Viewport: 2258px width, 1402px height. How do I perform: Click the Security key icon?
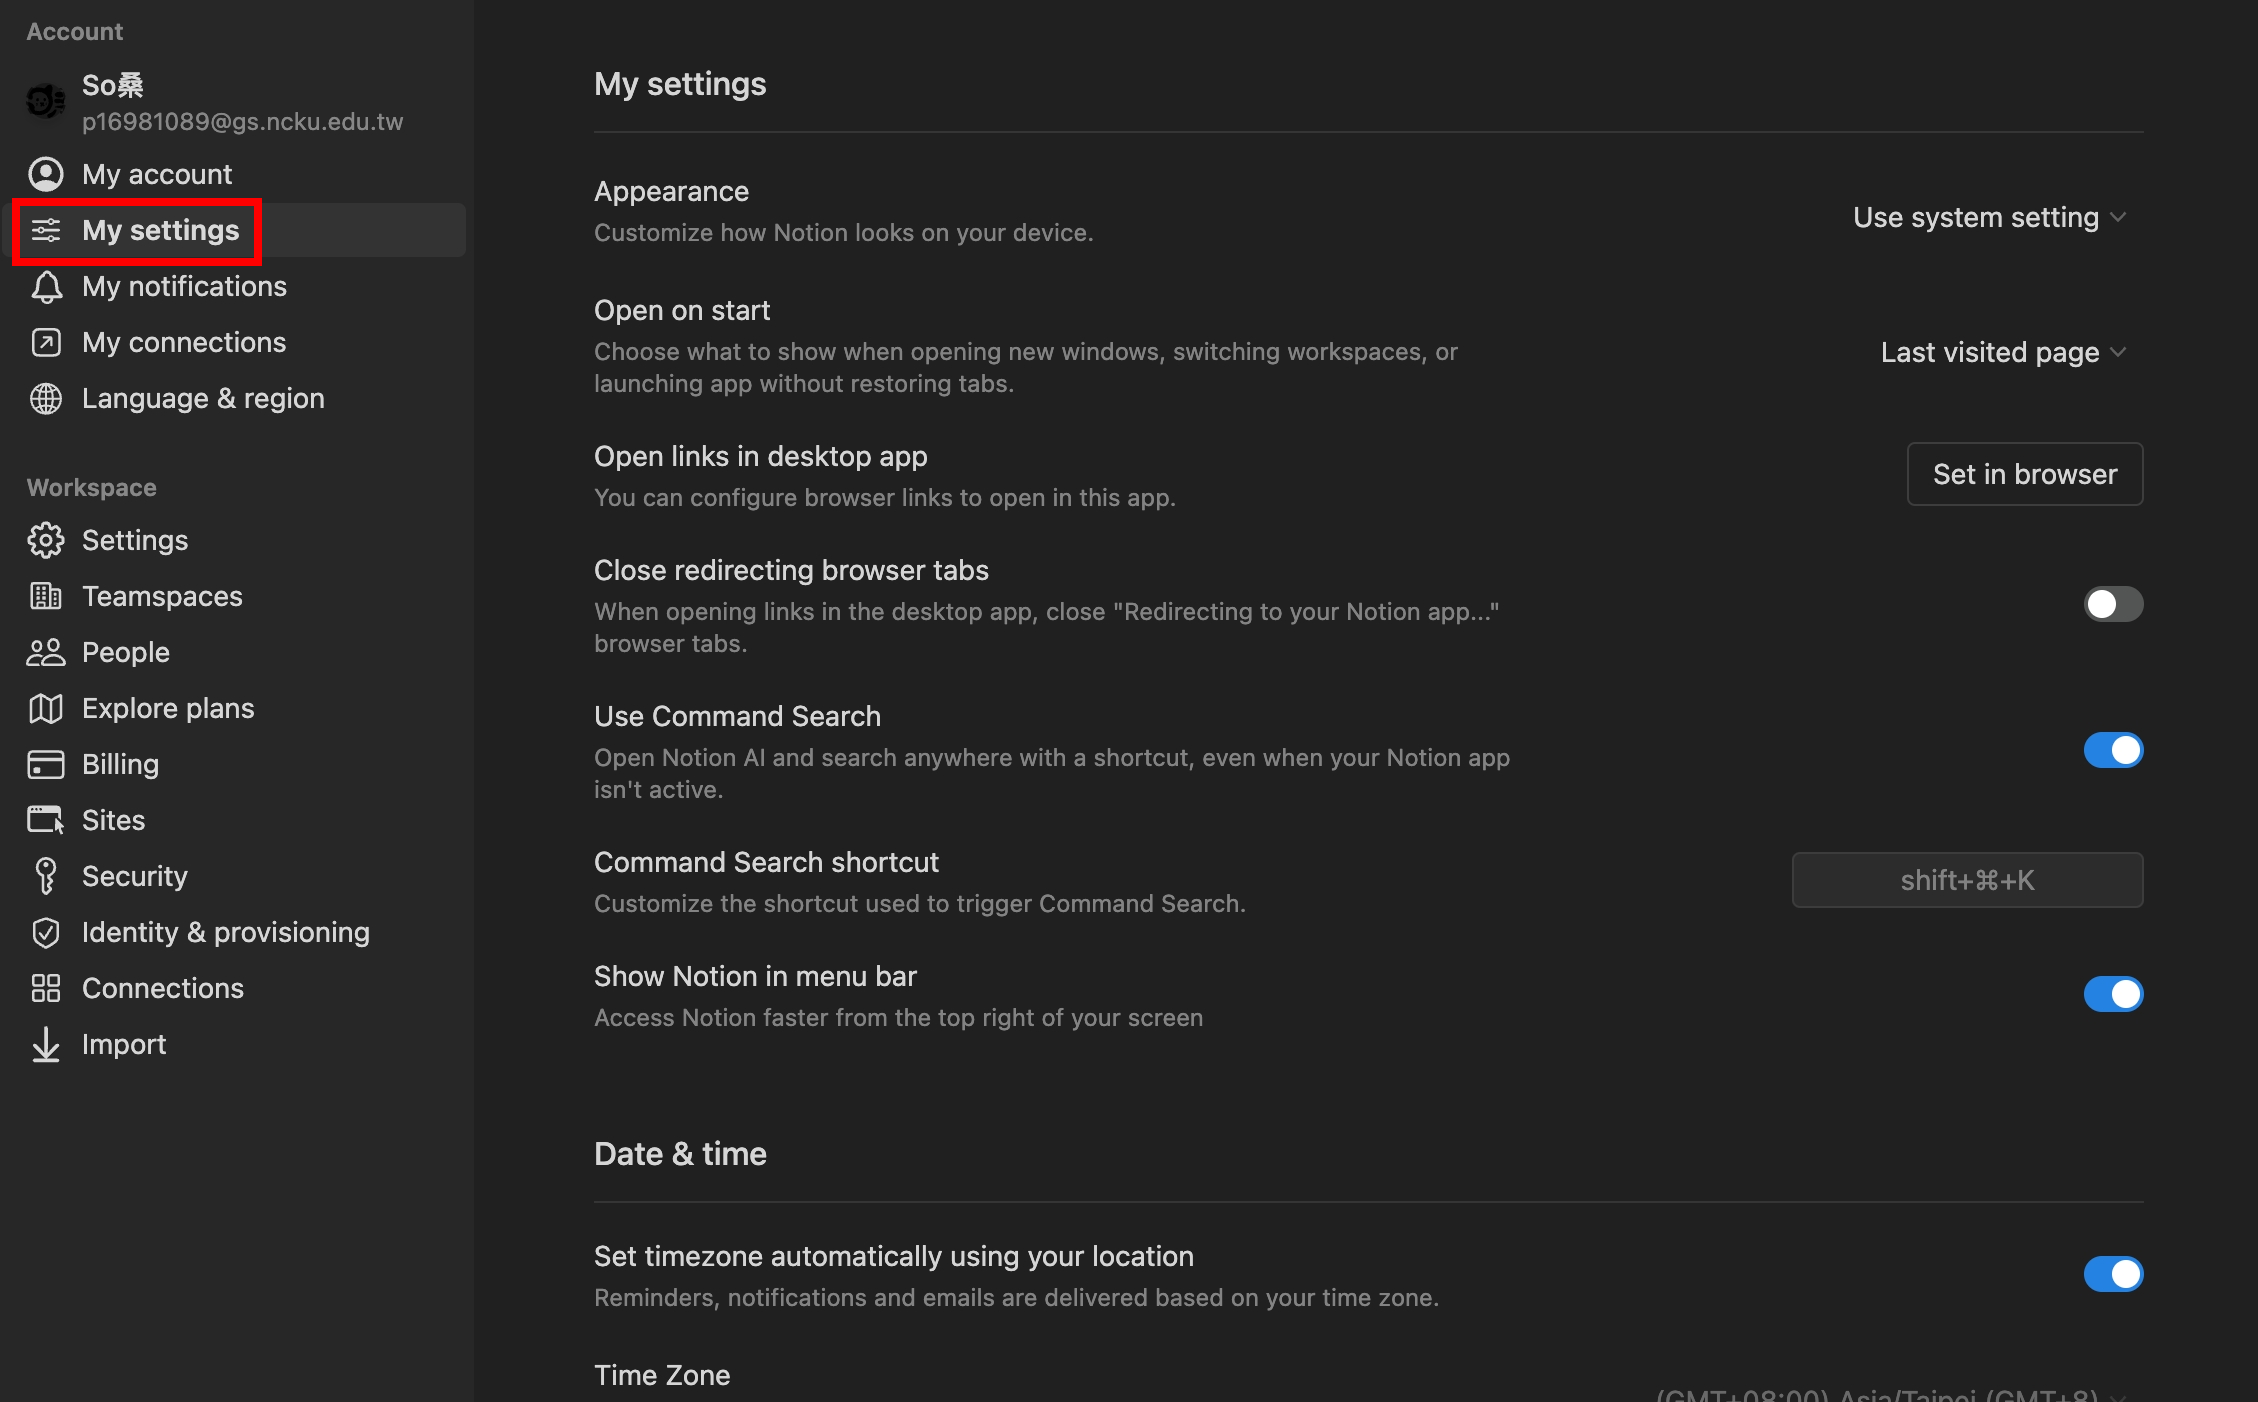pyautogui.click(x=46, y=877)
